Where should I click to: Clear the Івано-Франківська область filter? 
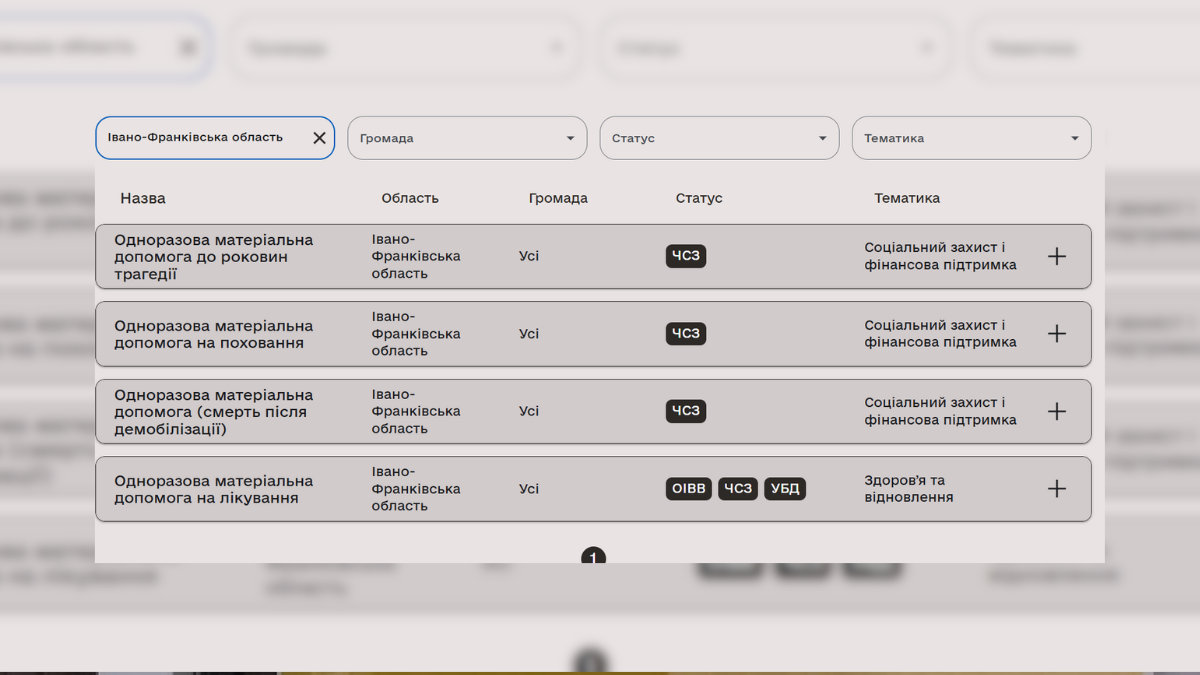(319, 138)
